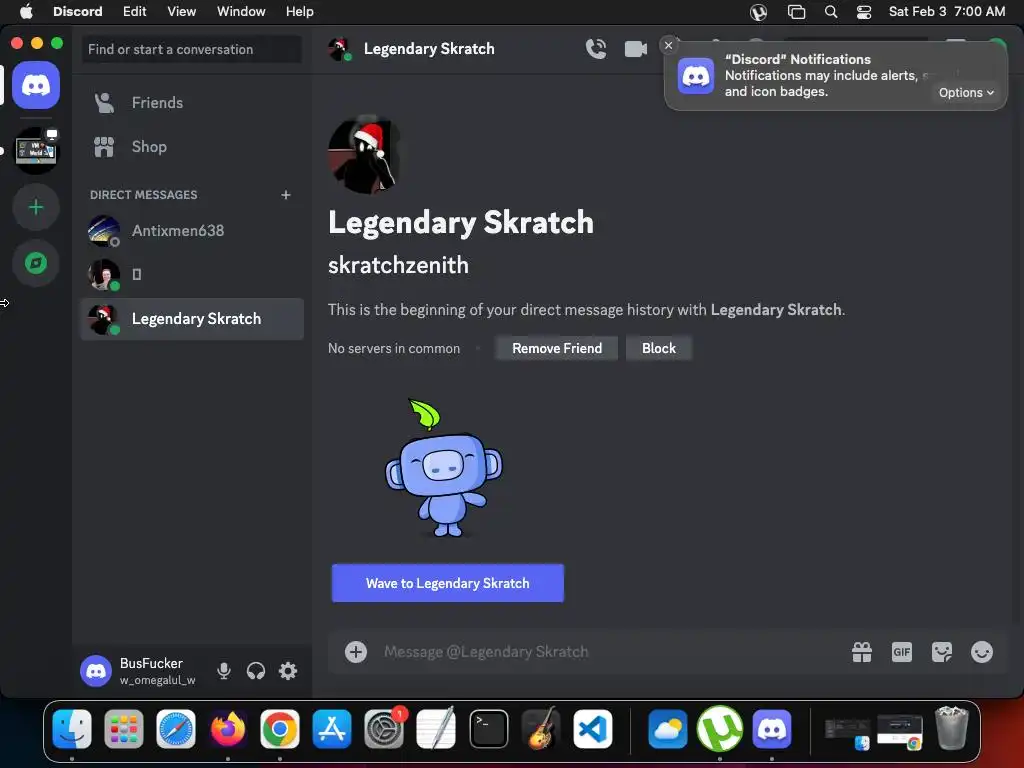Open Visual Studio Code from the Dock
The height and width of the screenshot is (768, 1024).
pos(593,729)
